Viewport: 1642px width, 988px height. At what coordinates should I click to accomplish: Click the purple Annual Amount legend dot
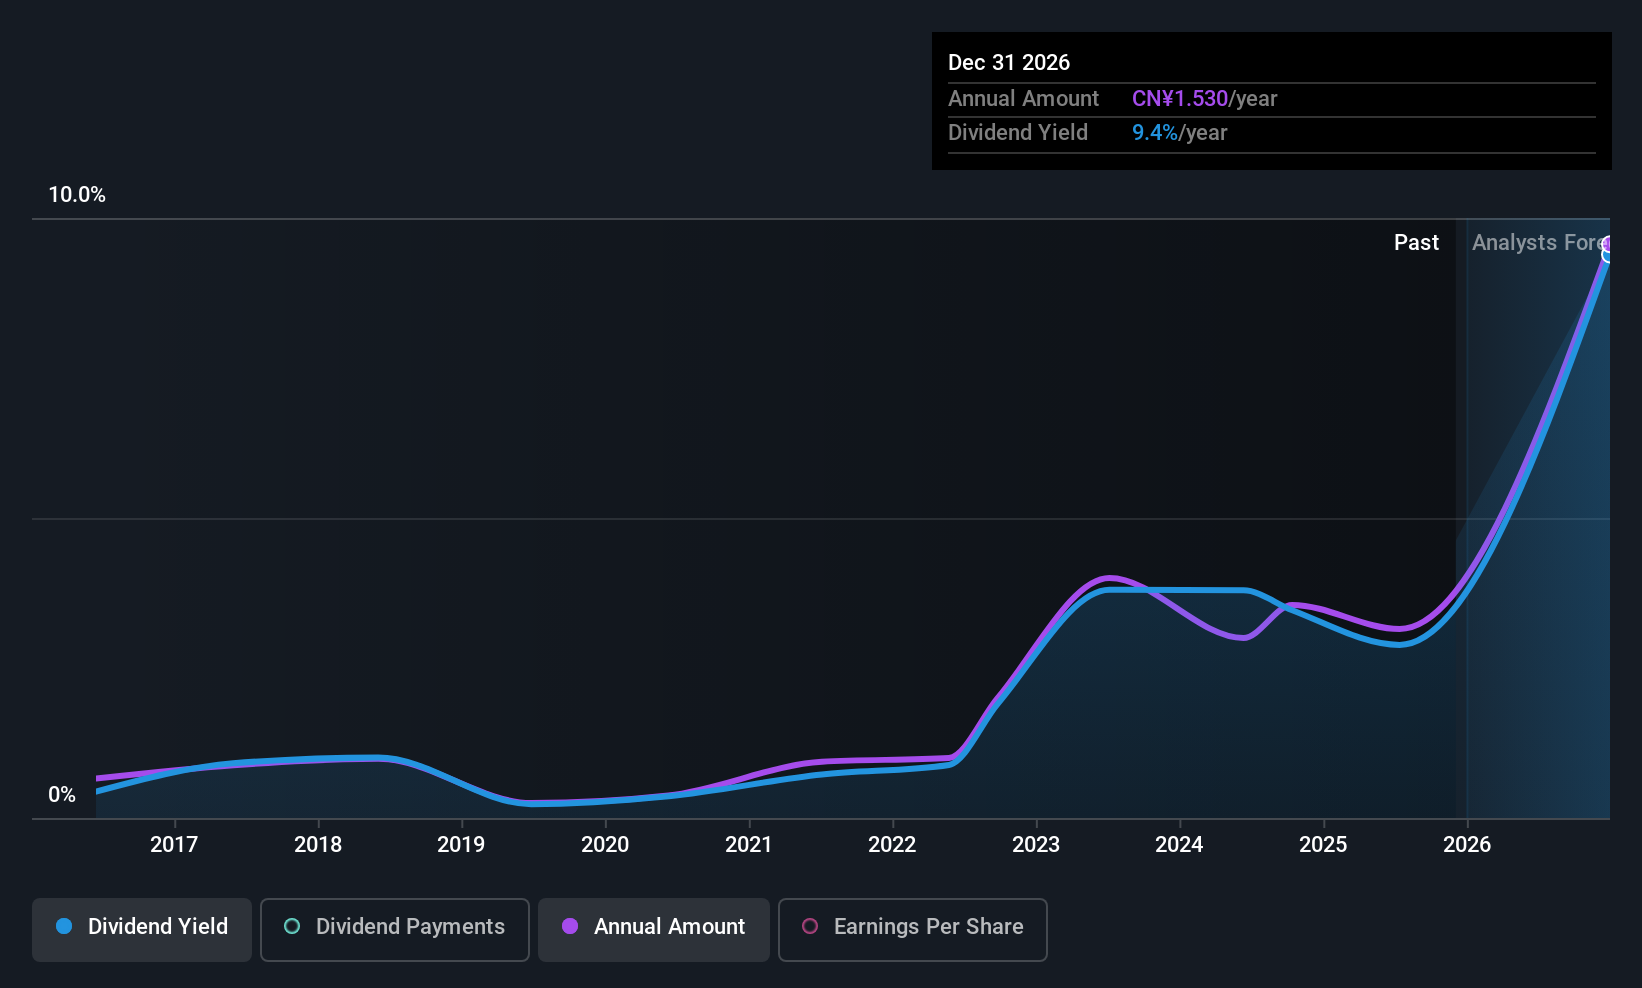click(x=570, y=927)
